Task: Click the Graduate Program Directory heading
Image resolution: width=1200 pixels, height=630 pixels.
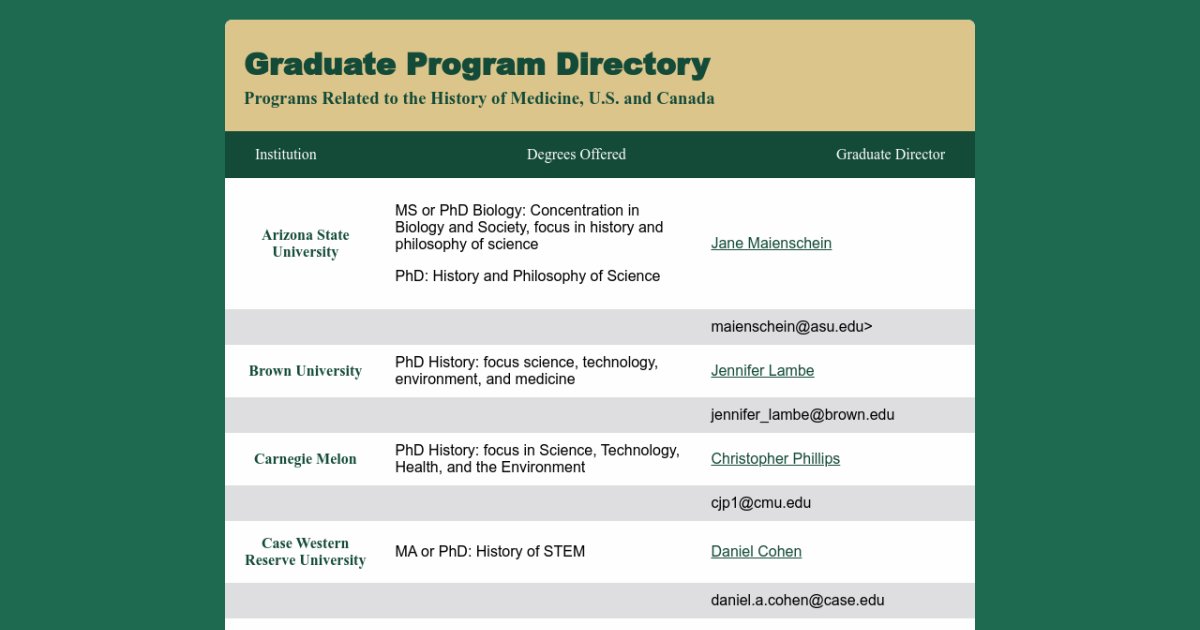Action: (477, 64)
